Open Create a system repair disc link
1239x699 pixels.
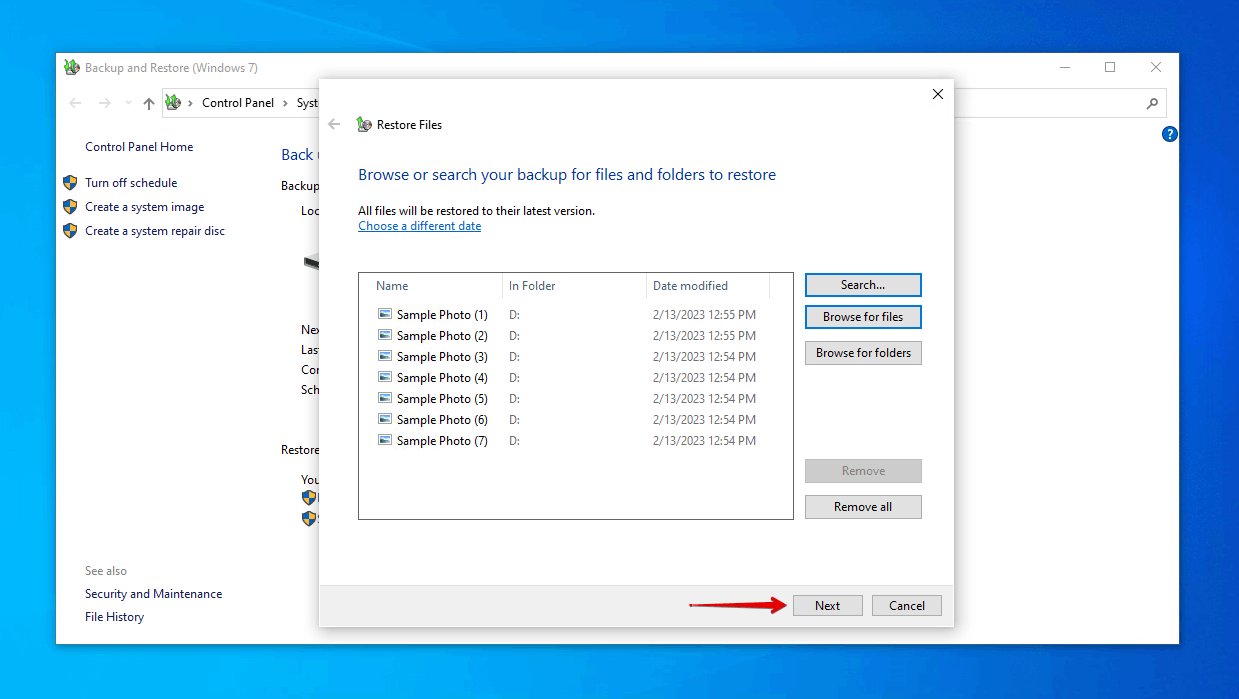(155, 231)
